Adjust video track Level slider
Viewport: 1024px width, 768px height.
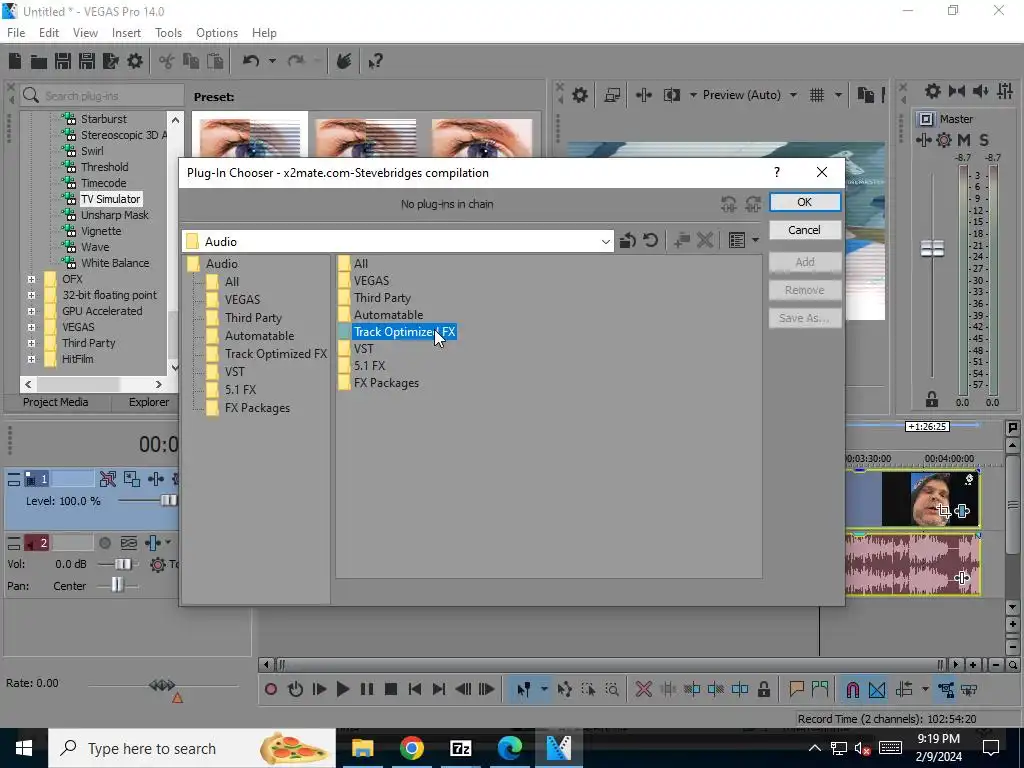coord(168,501)
